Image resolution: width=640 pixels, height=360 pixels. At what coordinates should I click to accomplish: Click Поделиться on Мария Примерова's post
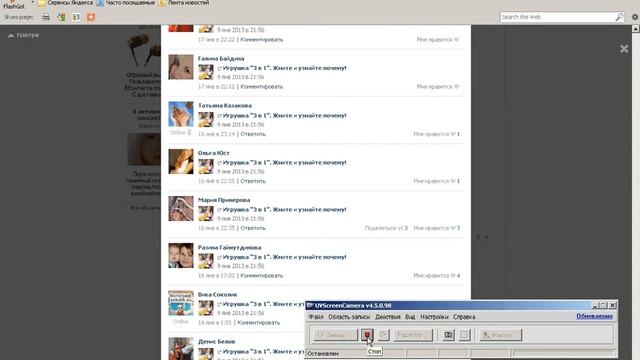click(386, 228)
